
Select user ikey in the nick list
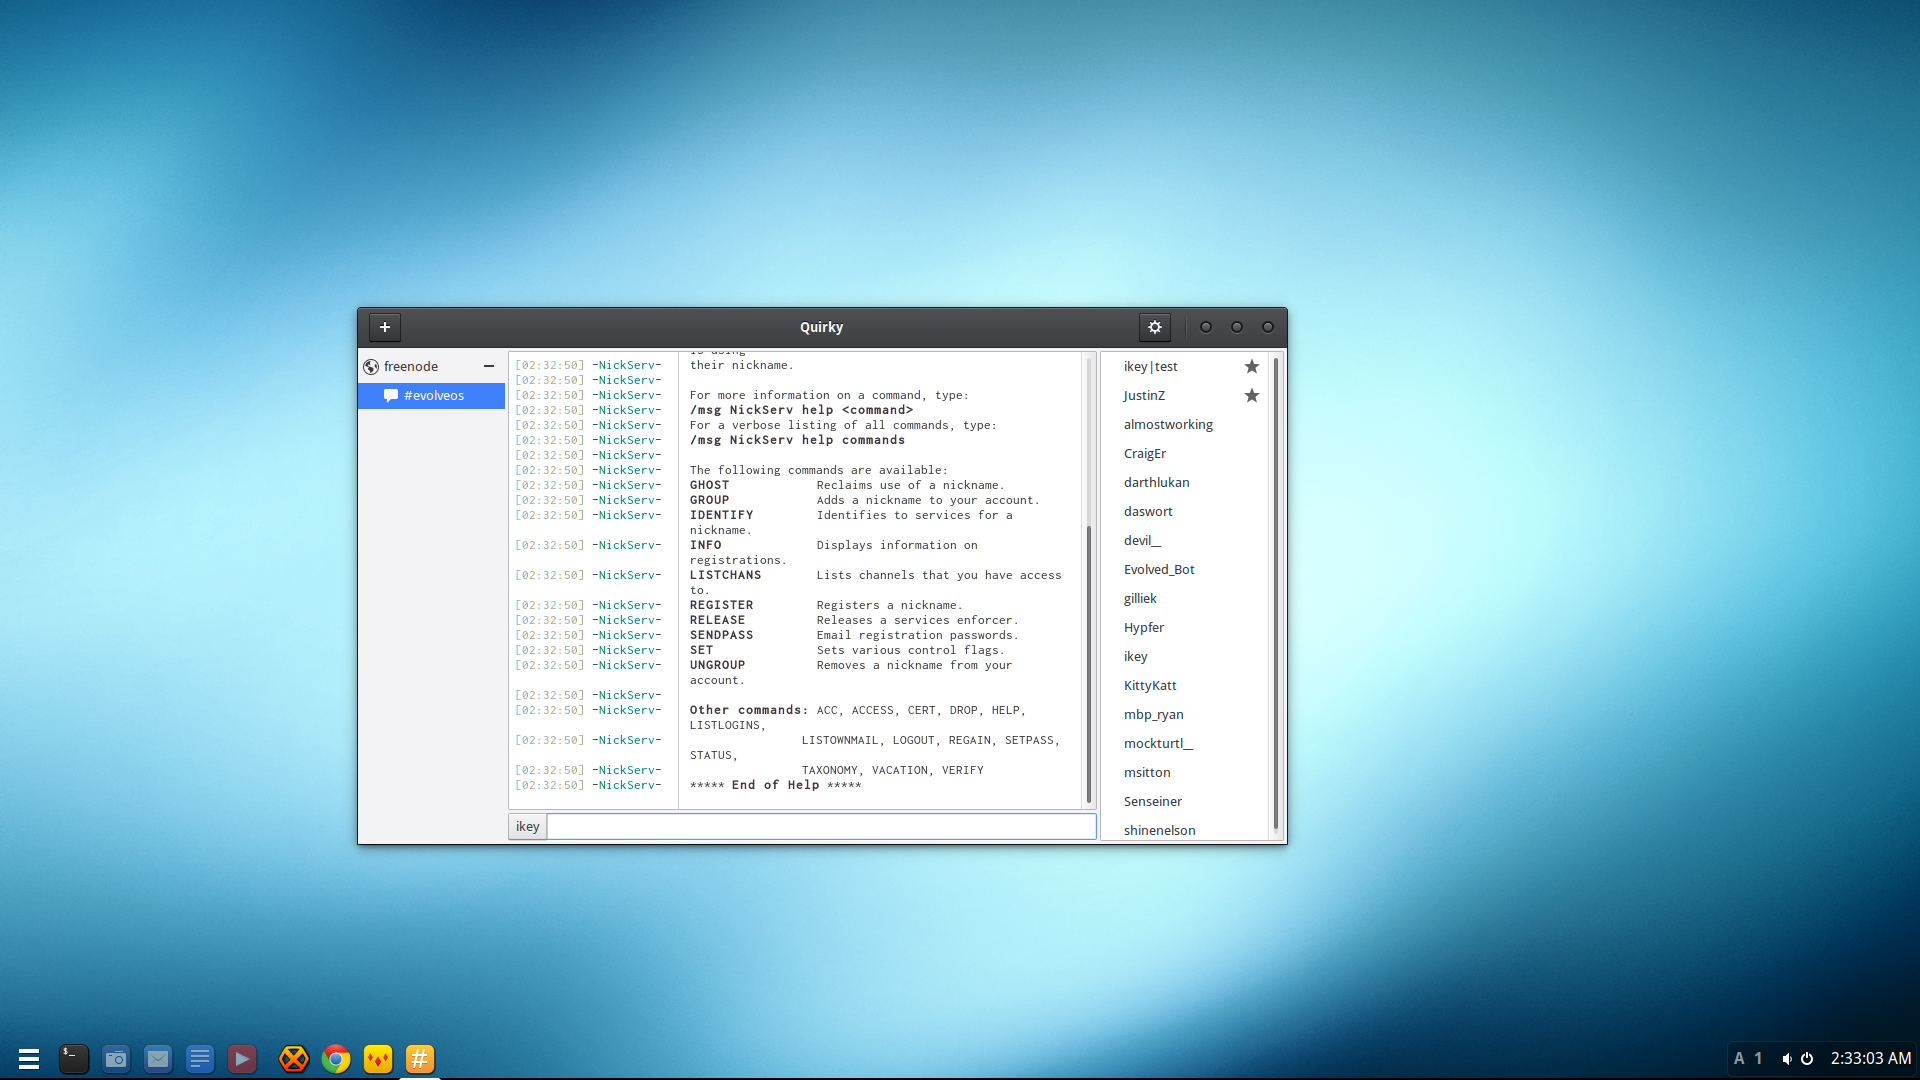point(1185,656)
